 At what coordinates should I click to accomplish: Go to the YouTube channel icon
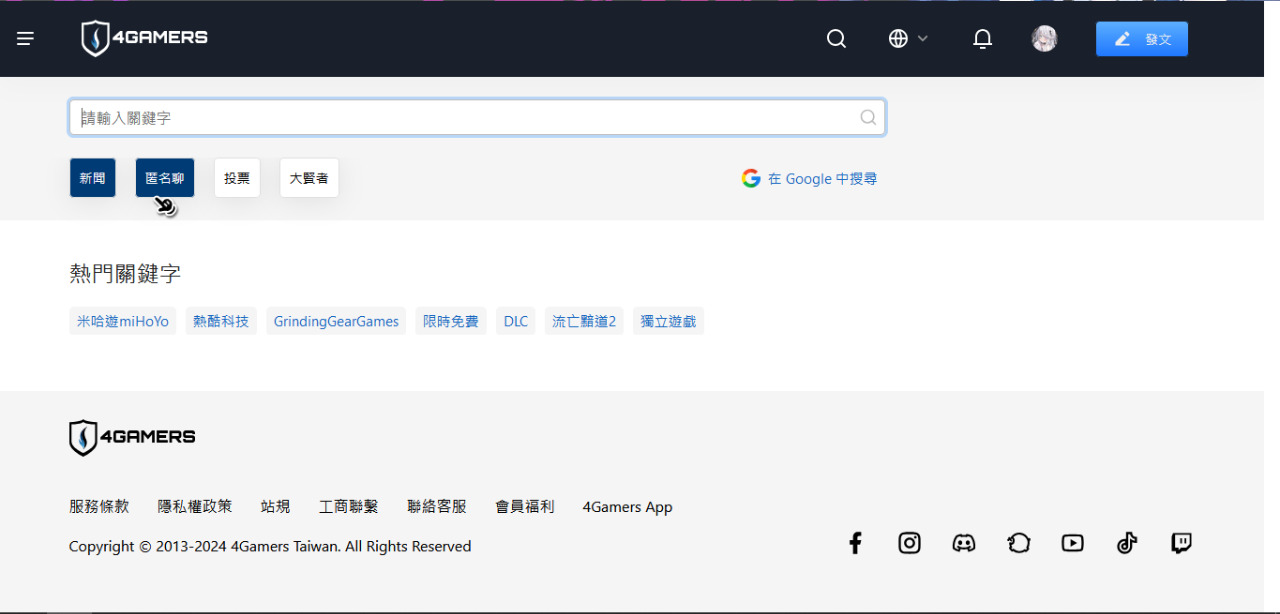tap(1073, 543)
